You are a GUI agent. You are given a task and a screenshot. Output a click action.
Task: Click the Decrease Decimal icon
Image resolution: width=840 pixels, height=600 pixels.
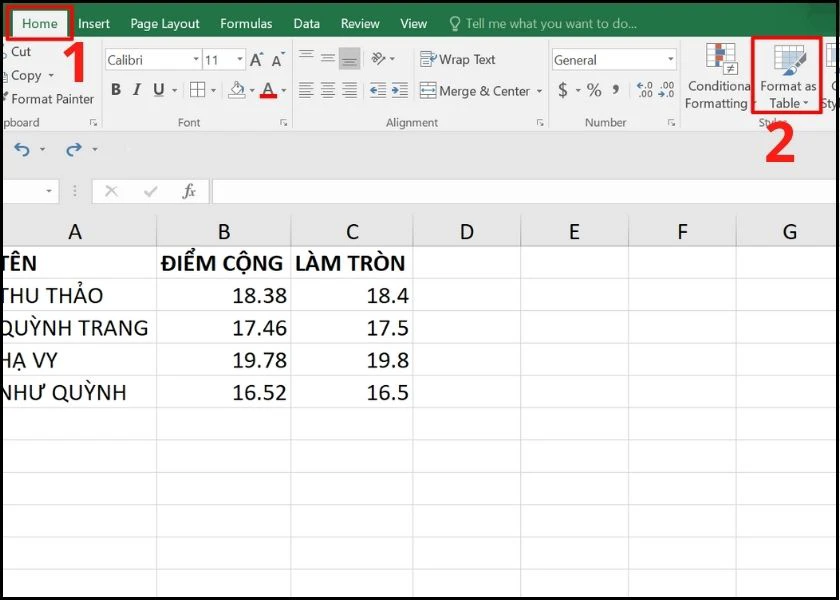pos(666,90)
